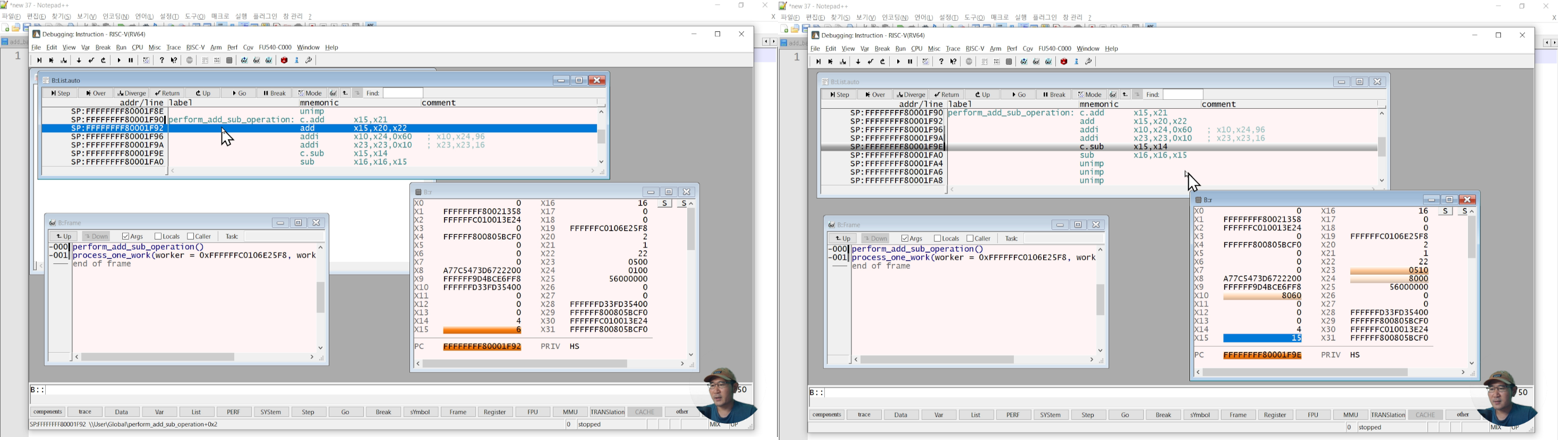1558x440 pixels.
Task: Click Find field in left List.auto window
Action: pos(403,93)
